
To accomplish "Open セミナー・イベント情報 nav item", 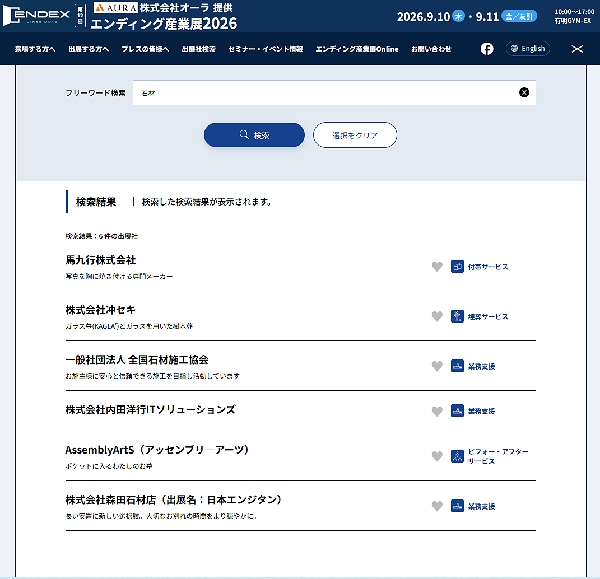I will [266, 49].
